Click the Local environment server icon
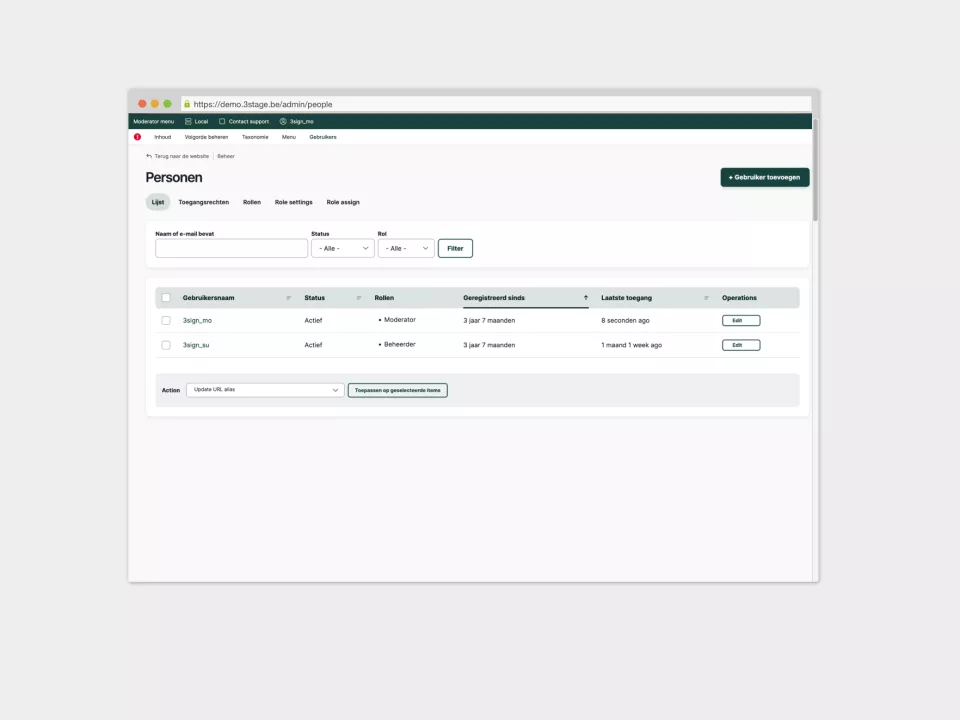The width and height of the screenshot is (960, 720). click(188, 121)
